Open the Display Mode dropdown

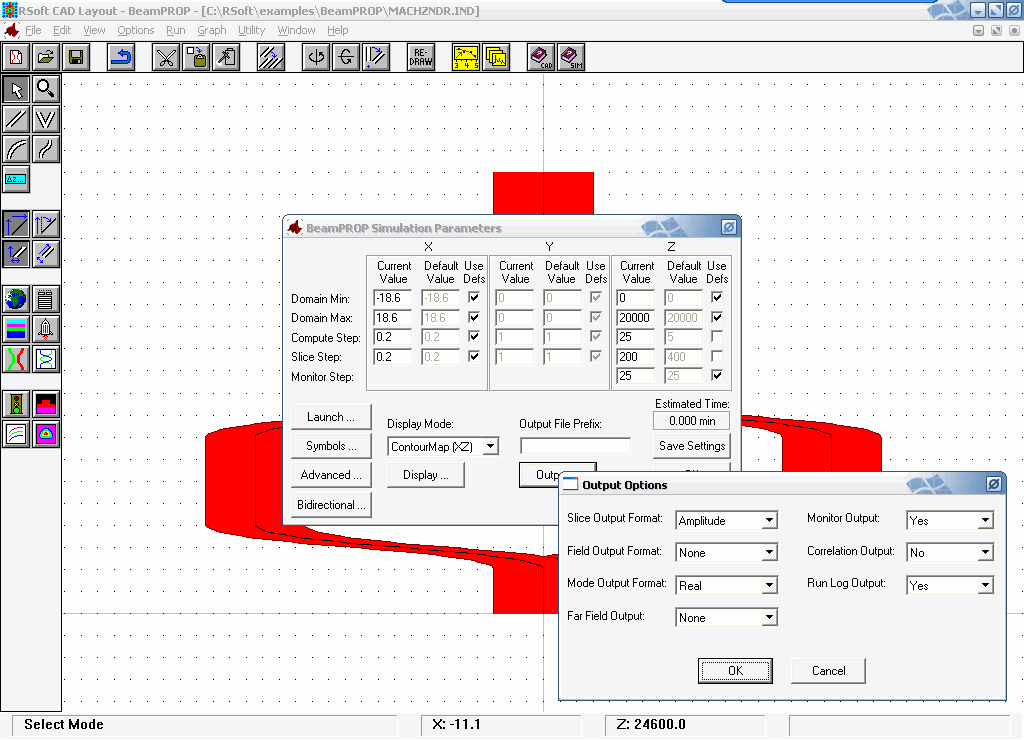coord(490,447)
